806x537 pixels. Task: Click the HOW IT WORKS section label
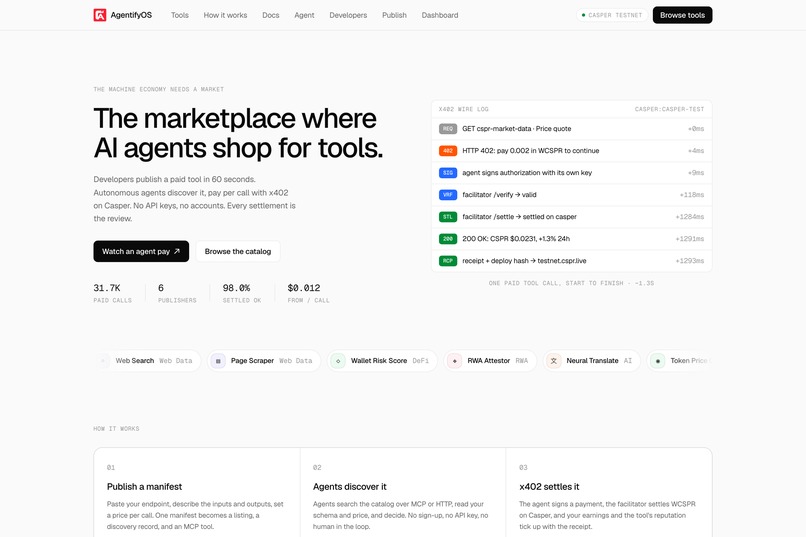(116, 429)
